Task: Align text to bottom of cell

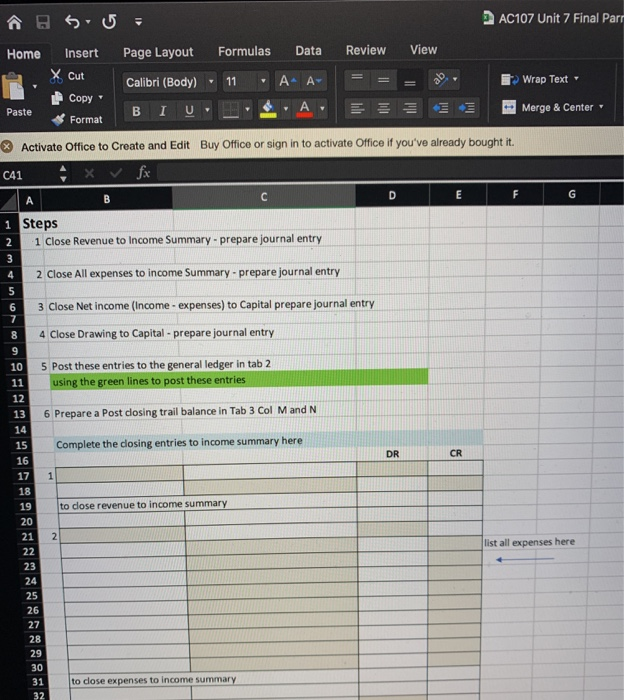Action: pos(410,82)
